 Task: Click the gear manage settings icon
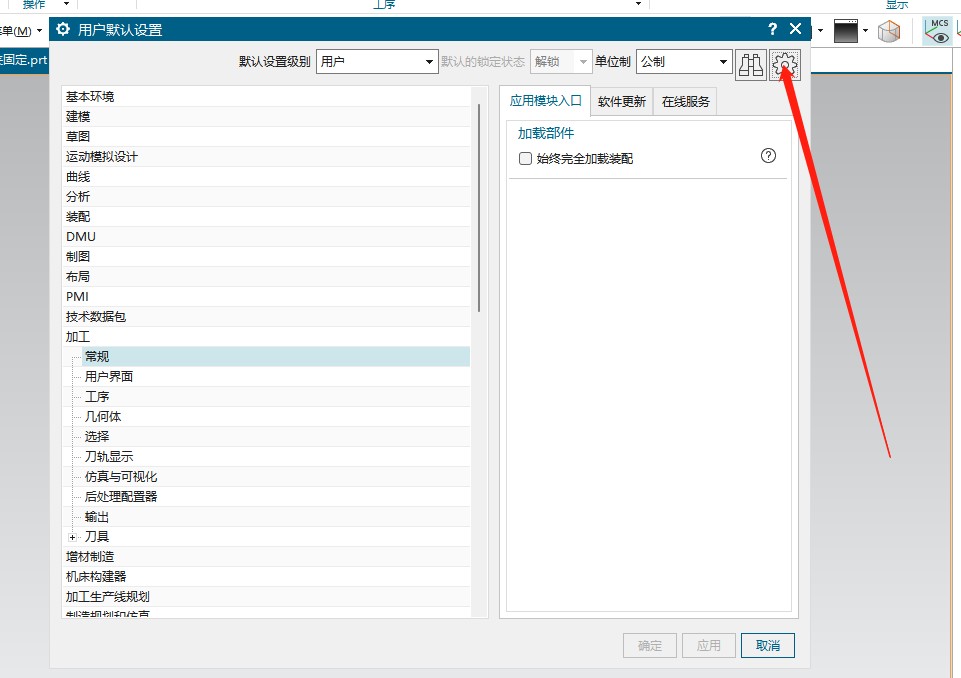click(785, 64)
